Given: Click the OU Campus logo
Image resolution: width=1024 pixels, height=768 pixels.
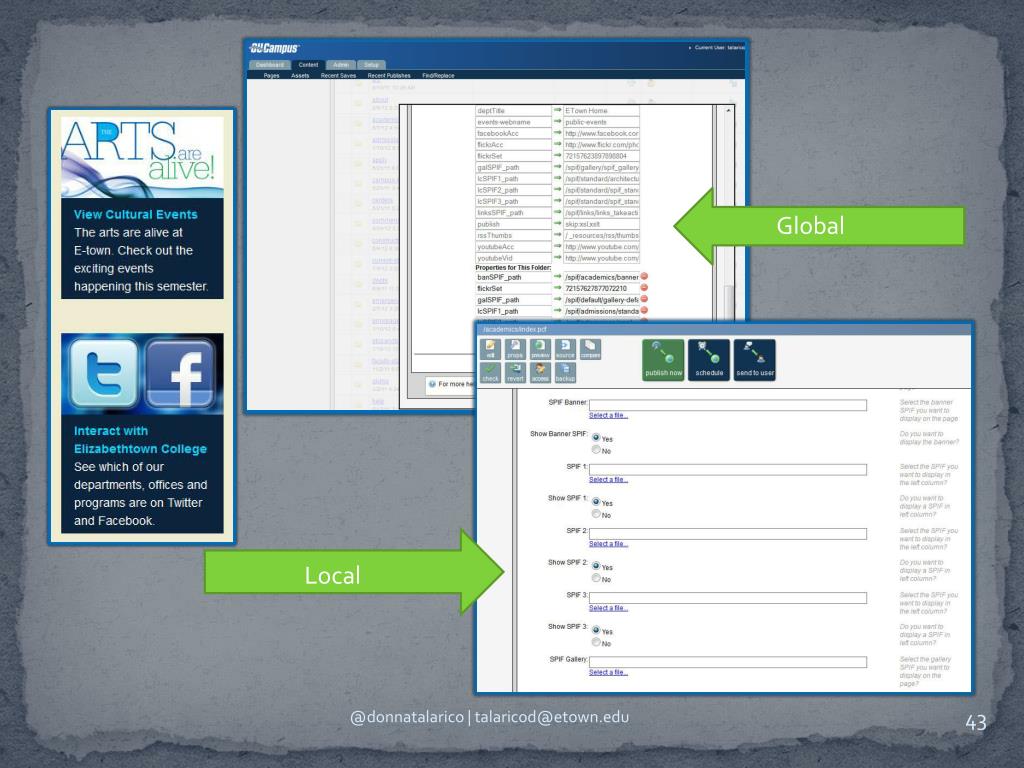Looking at the screenshot, I should click(274, 48).
